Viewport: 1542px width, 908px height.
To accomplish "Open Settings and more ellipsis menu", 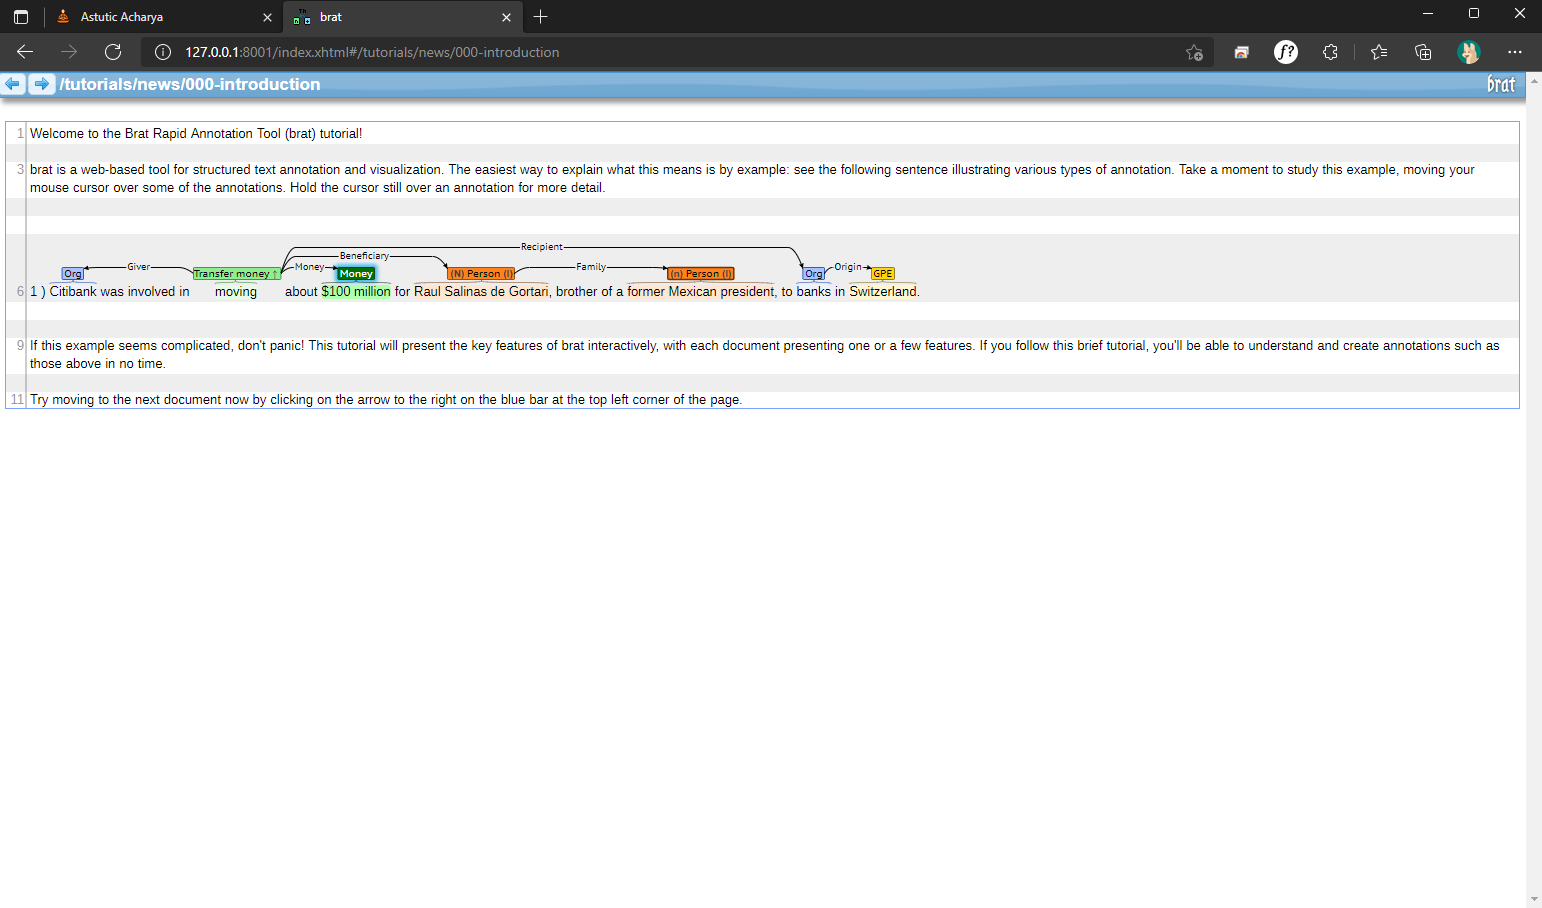I will point(1514,52).
